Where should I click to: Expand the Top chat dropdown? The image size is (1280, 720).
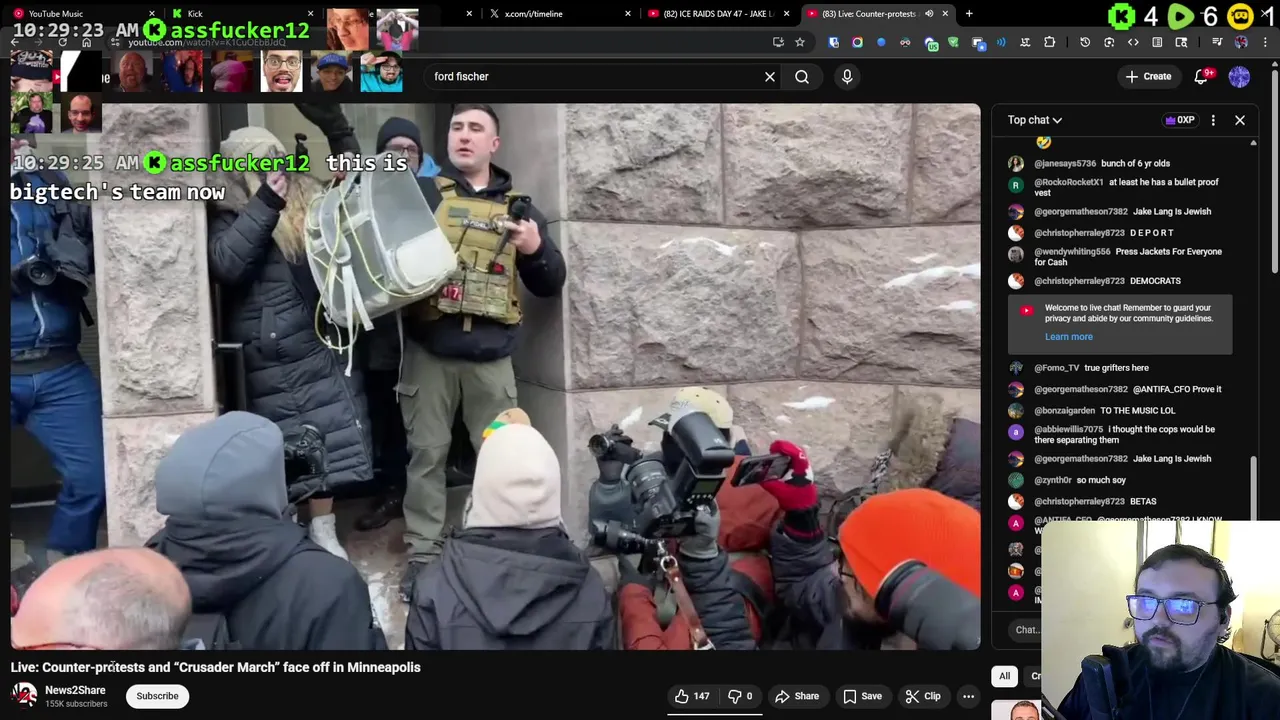coord(1035,120)
